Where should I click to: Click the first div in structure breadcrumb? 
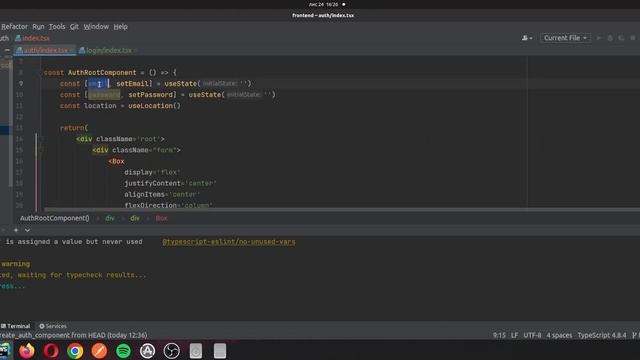tap(110, 218)
